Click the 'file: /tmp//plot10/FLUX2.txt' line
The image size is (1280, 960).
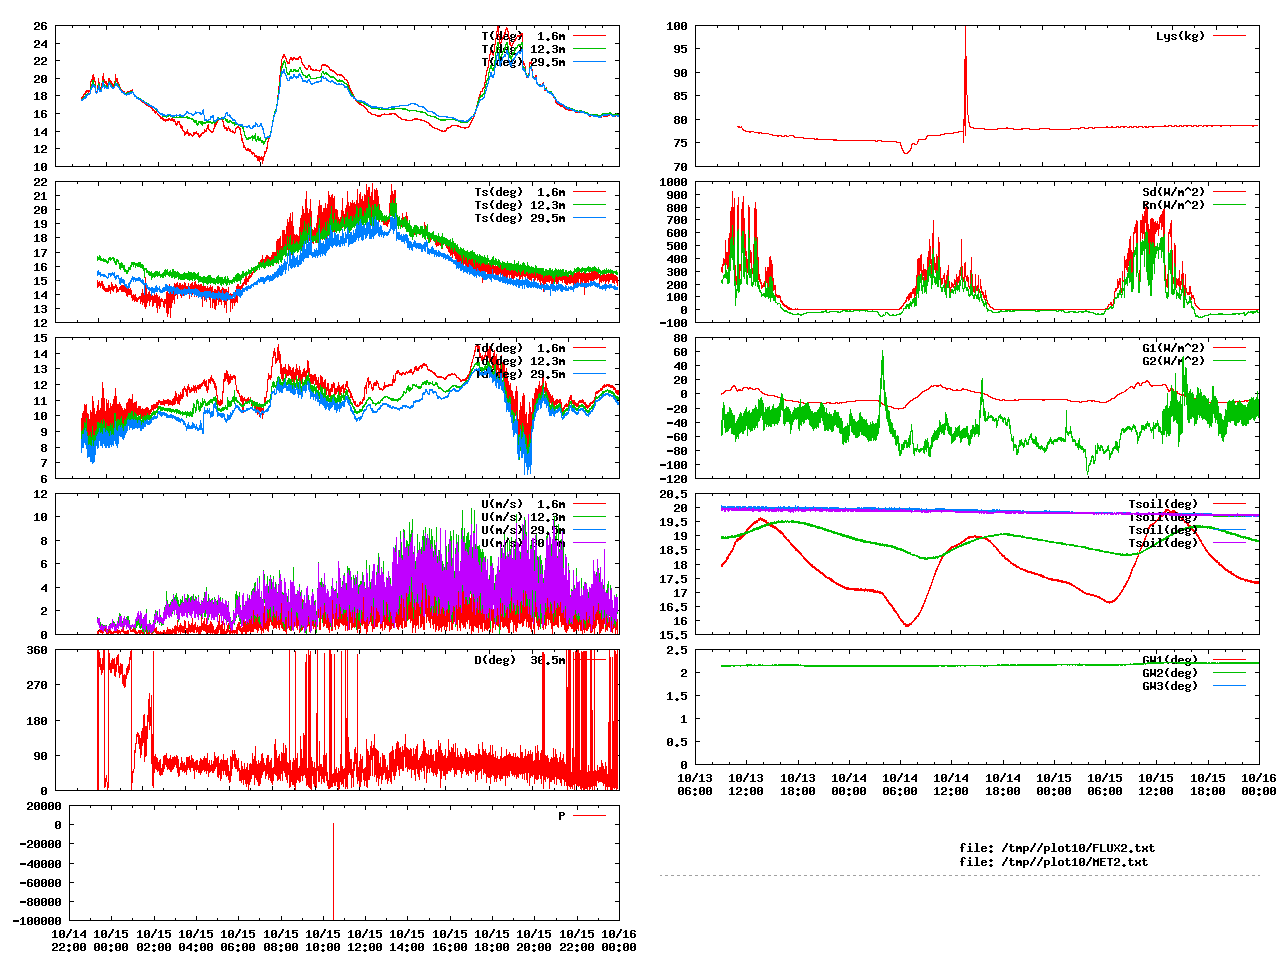pos(1057,848)
